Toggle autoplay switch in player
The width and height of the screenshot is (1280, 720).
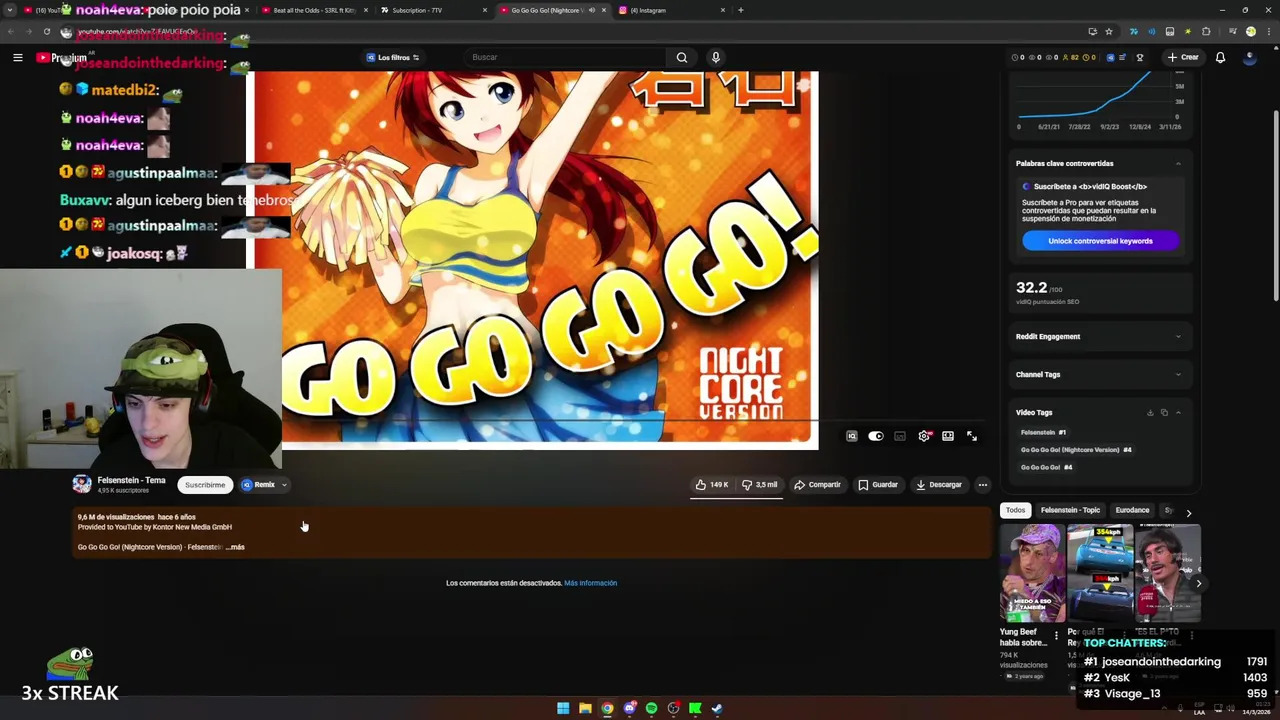pyautogui.click(x=876, y=436)
